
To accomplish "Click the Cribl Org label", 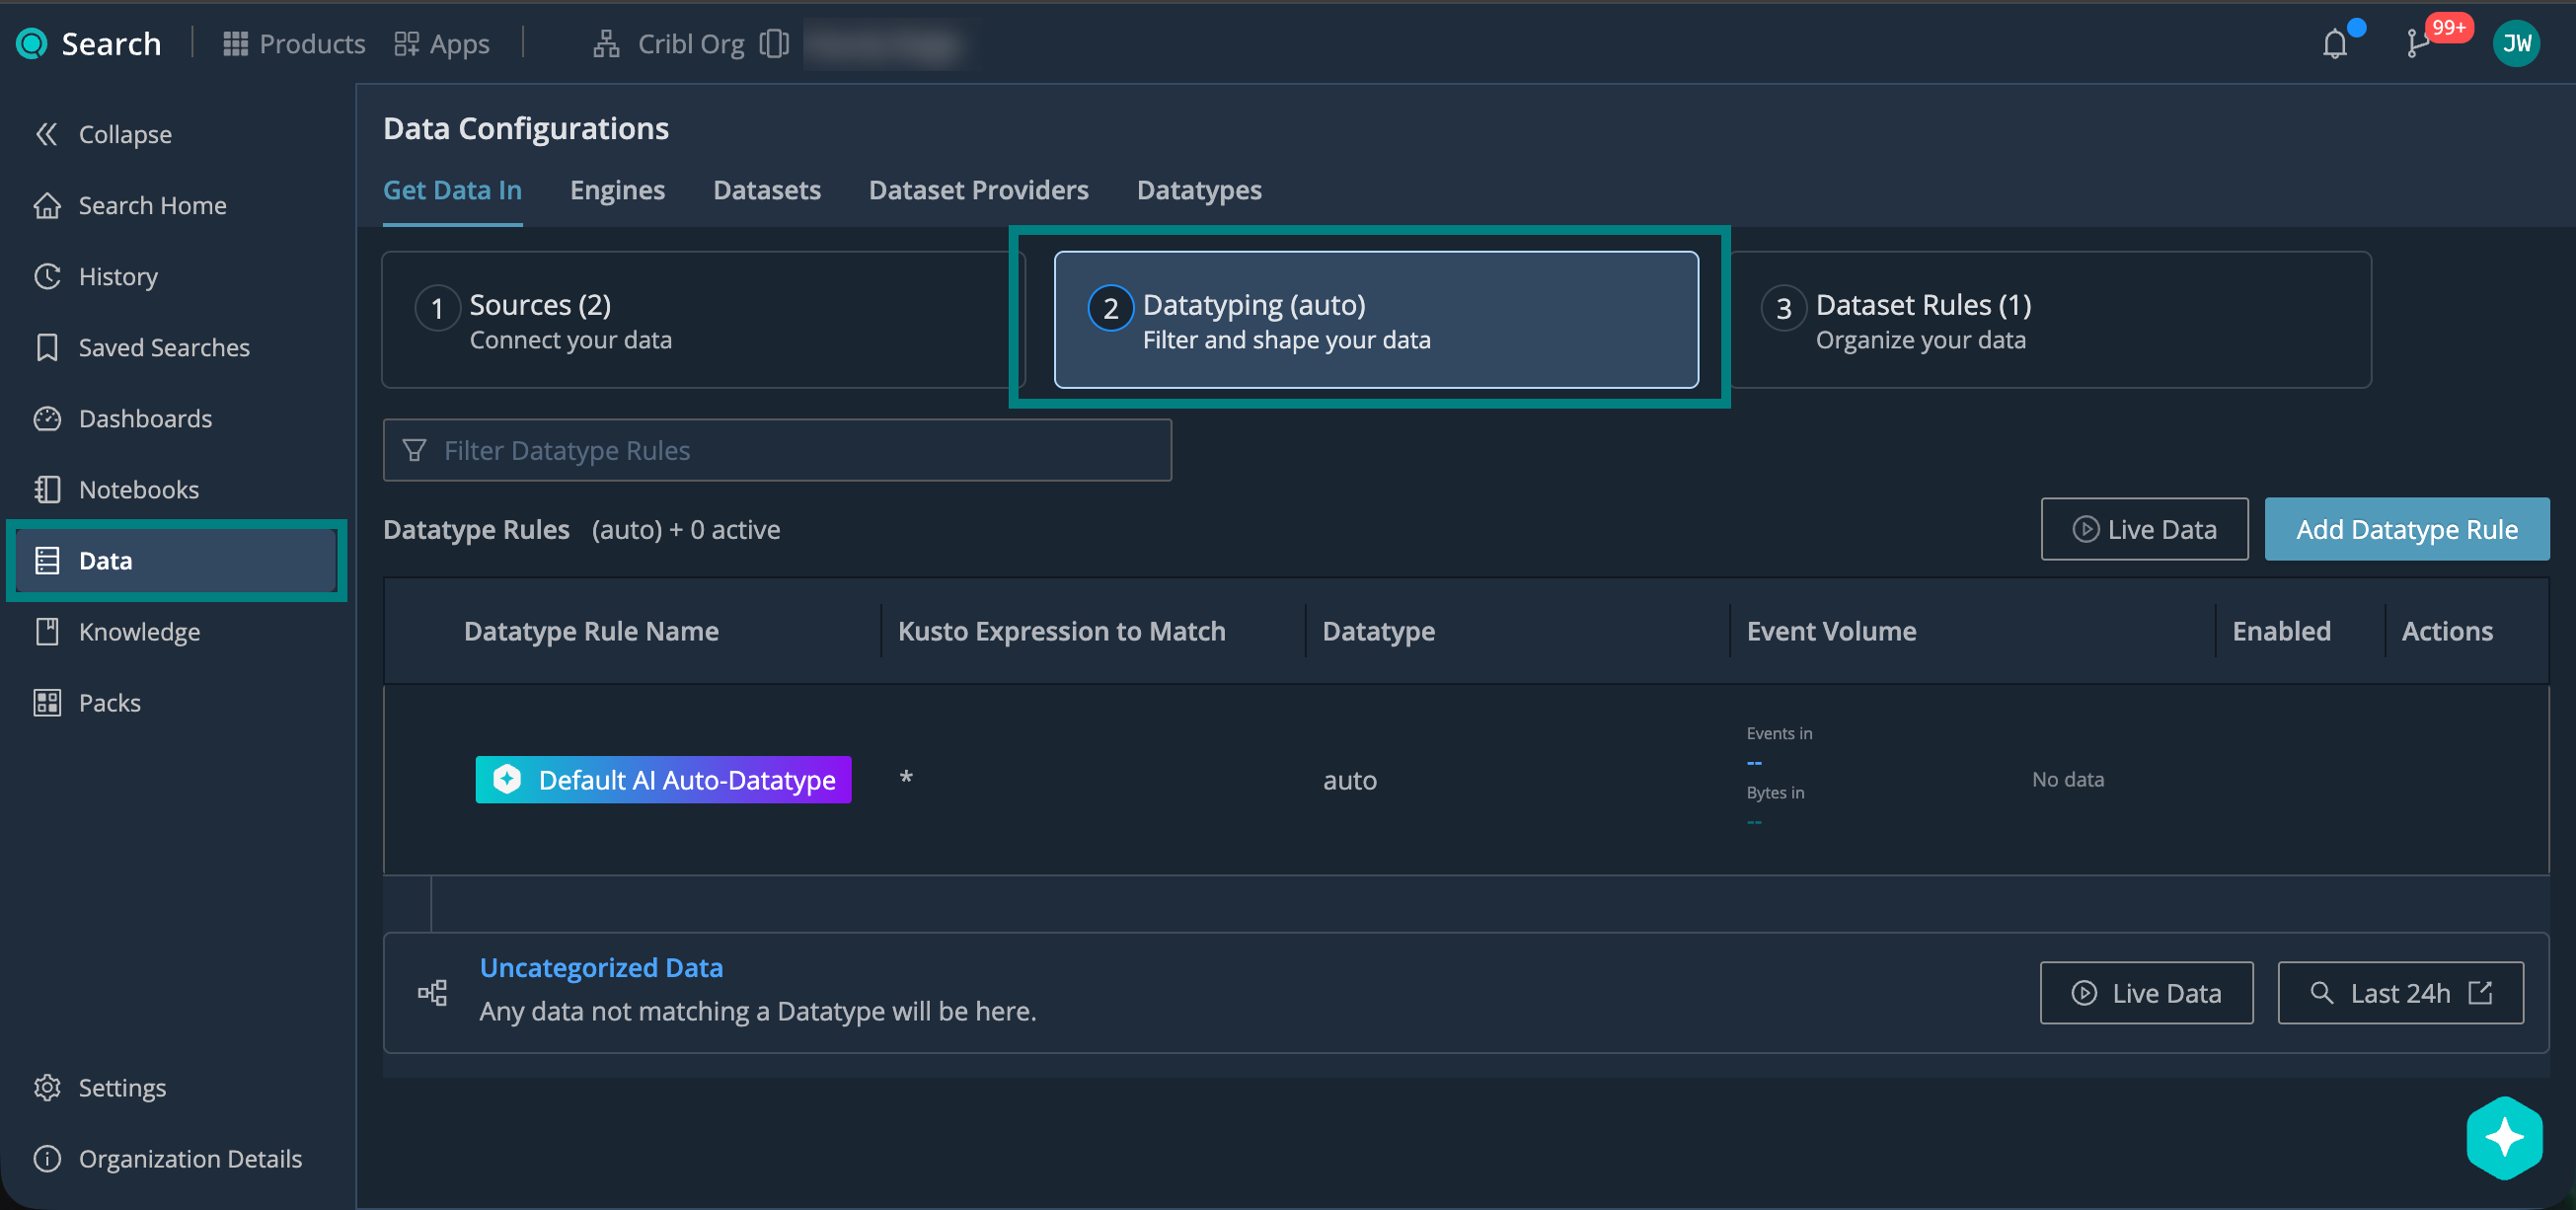I will tap(691, 44).
